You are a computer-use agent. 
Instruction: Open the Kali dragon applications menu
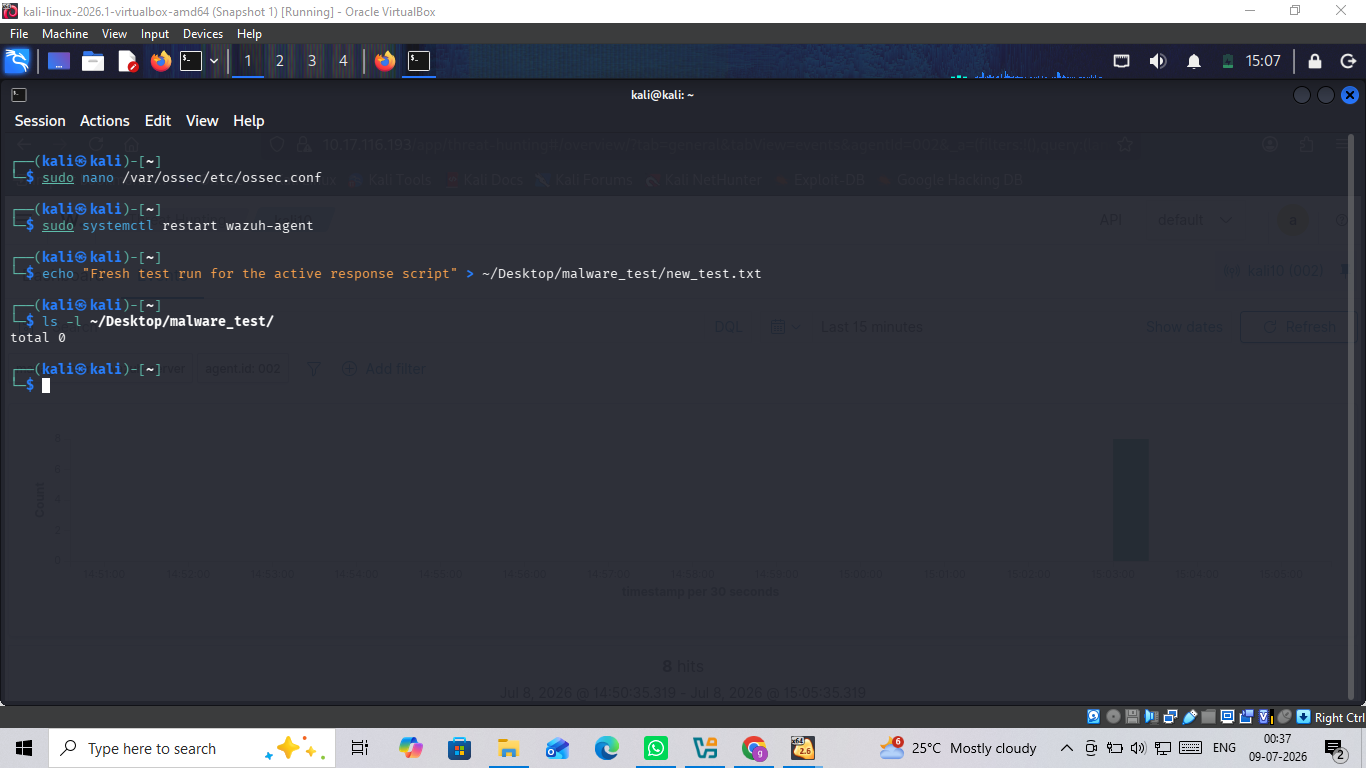pyautogui.click(x=17, y=61)
